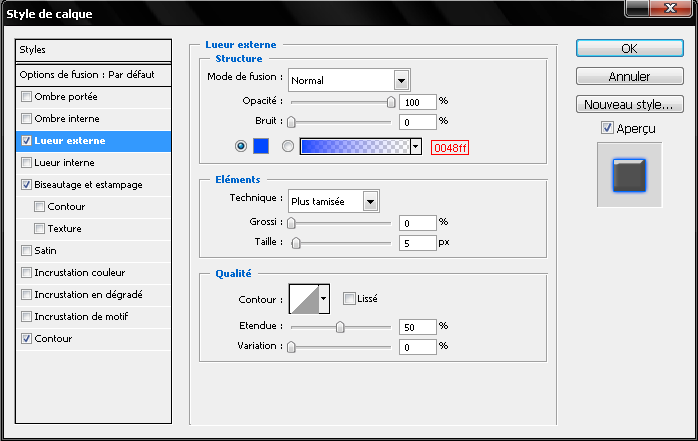Image resolution: width=698 pixels, height=441 pixels.
Task: Enable the Ombre interne checkbox
Action: coord(26,118)
